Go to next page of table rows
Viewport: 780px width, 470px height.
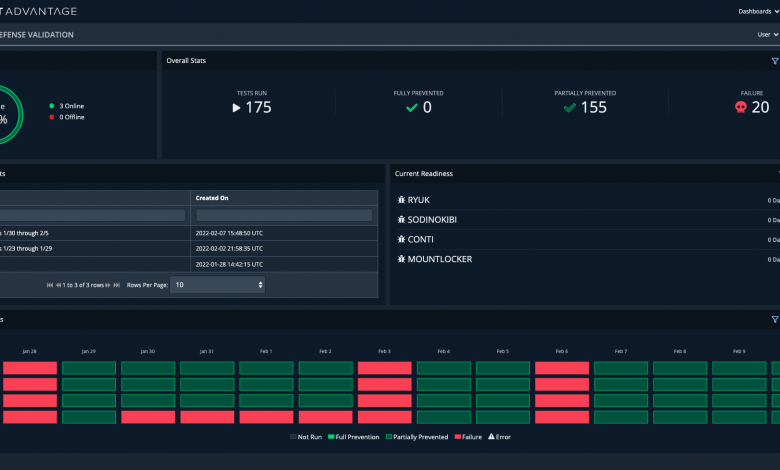107,285
